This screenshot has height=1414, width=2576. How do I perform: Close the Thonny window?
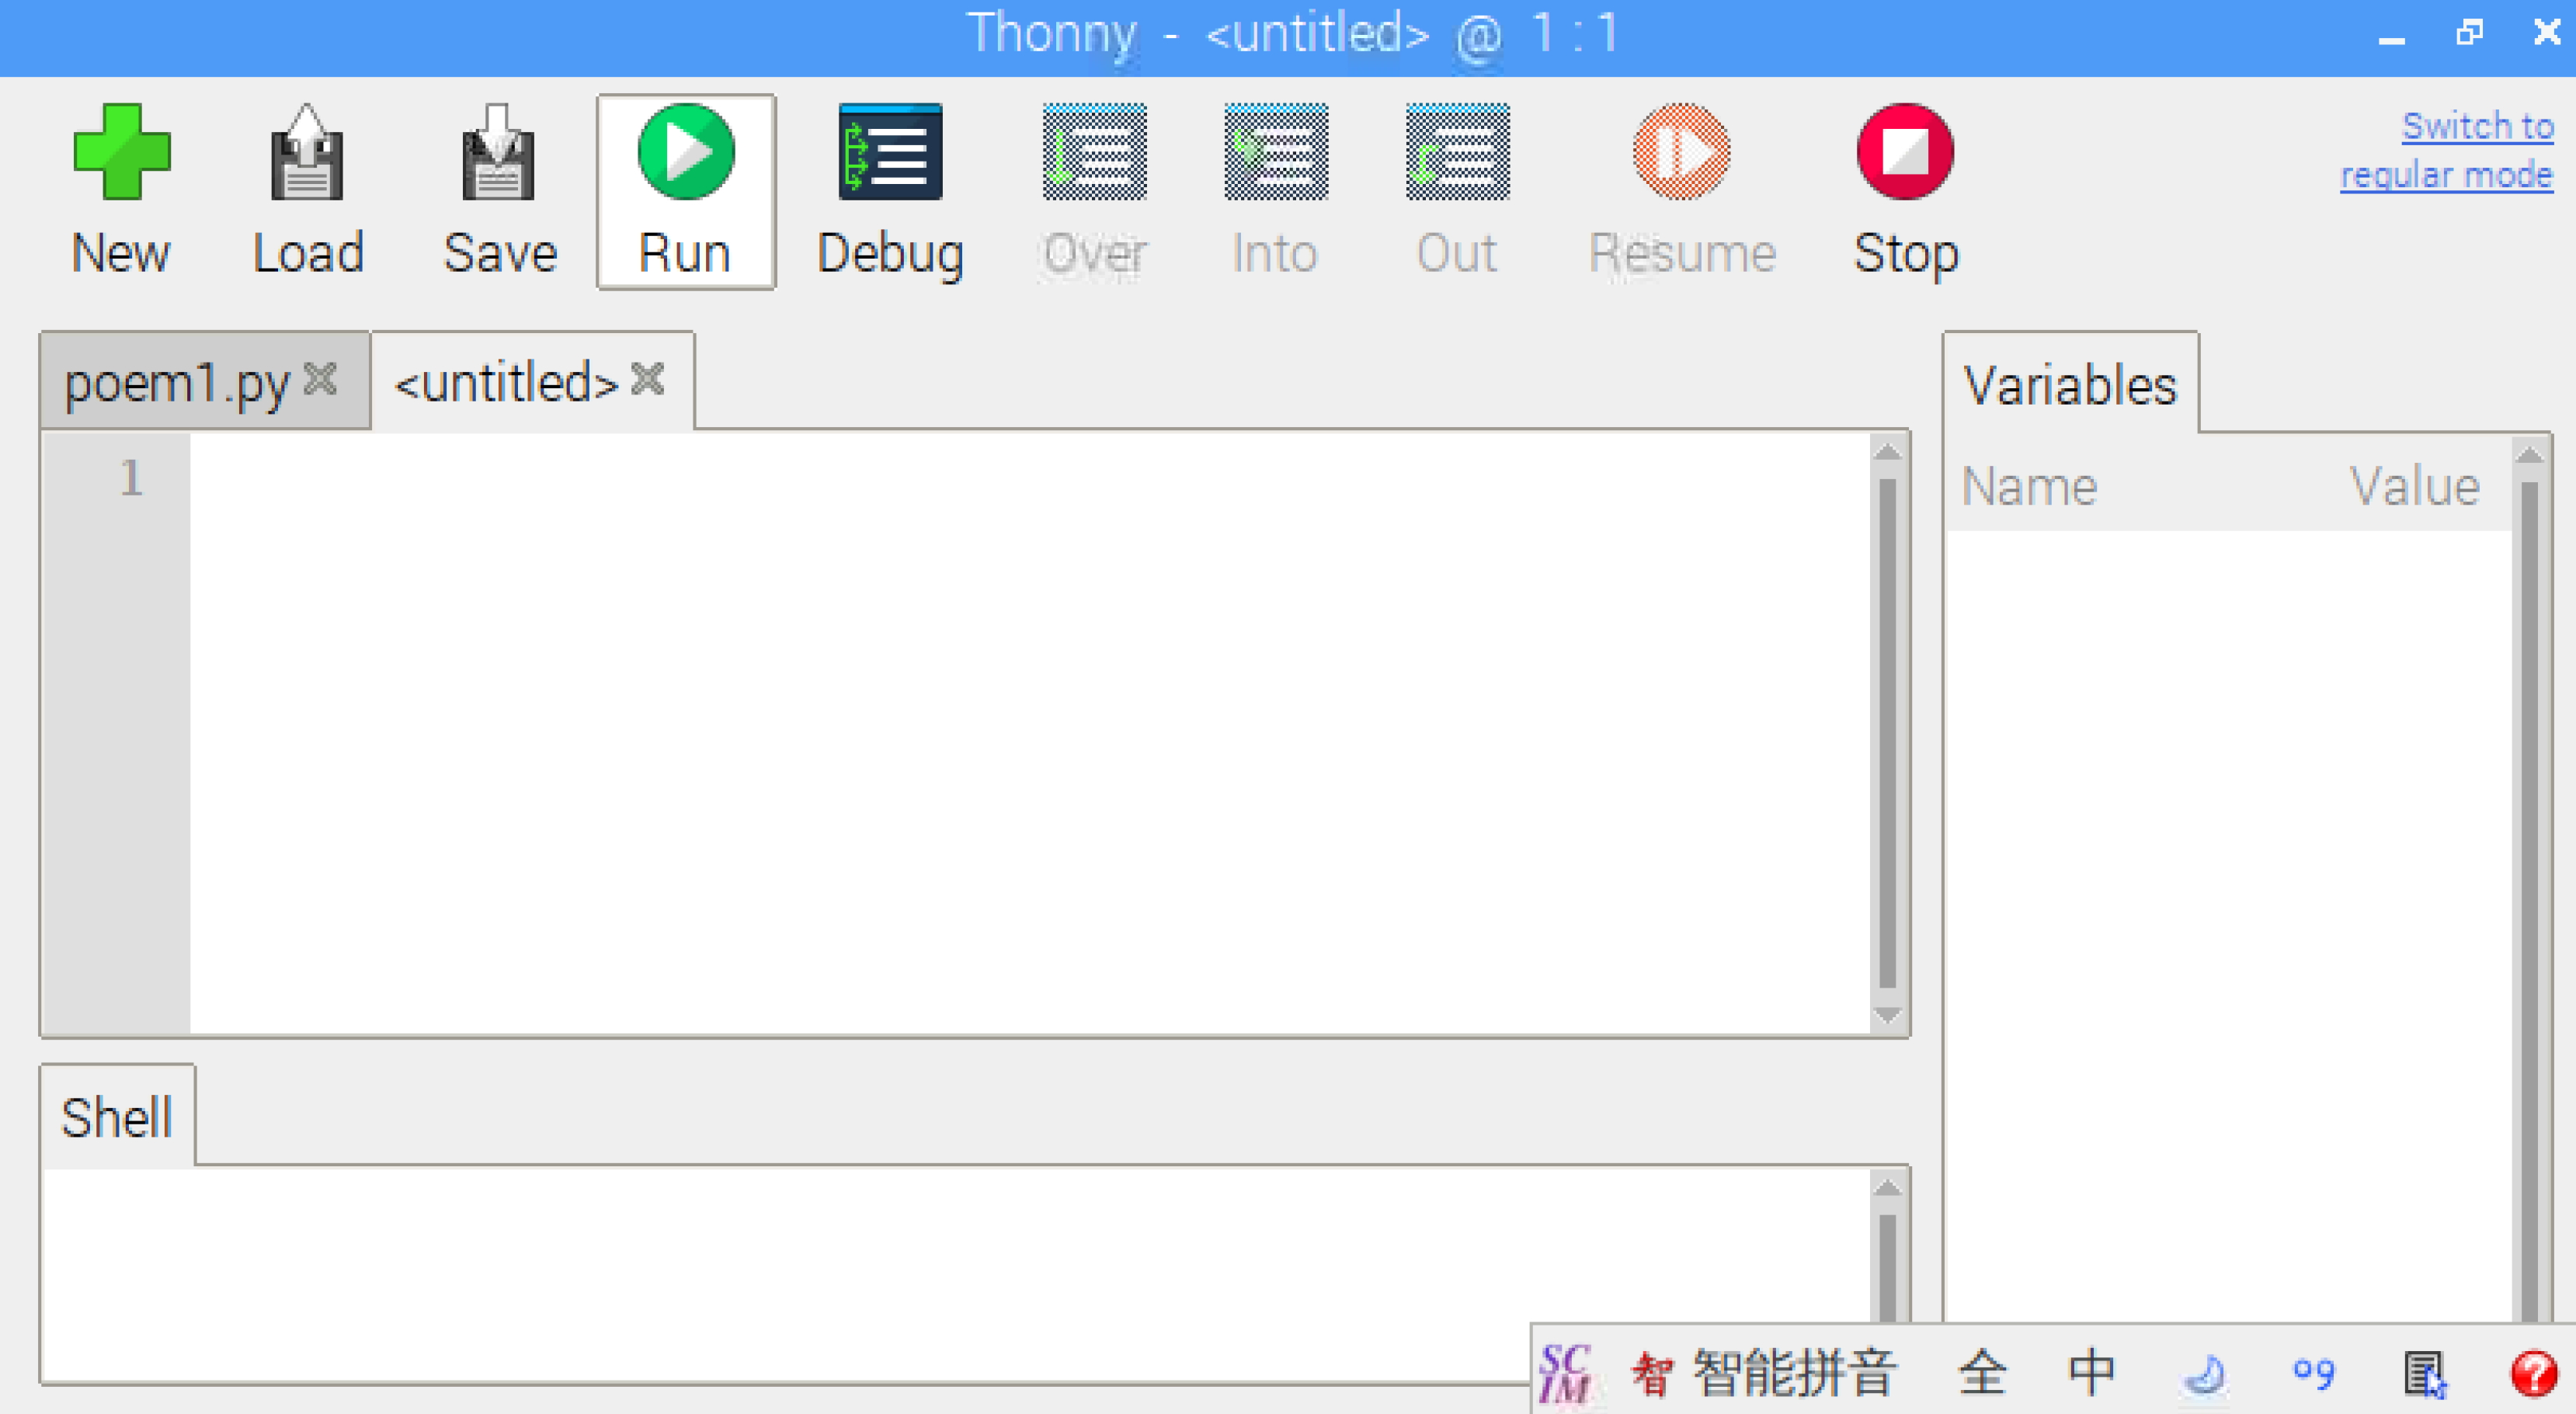tap(2547, 33)
